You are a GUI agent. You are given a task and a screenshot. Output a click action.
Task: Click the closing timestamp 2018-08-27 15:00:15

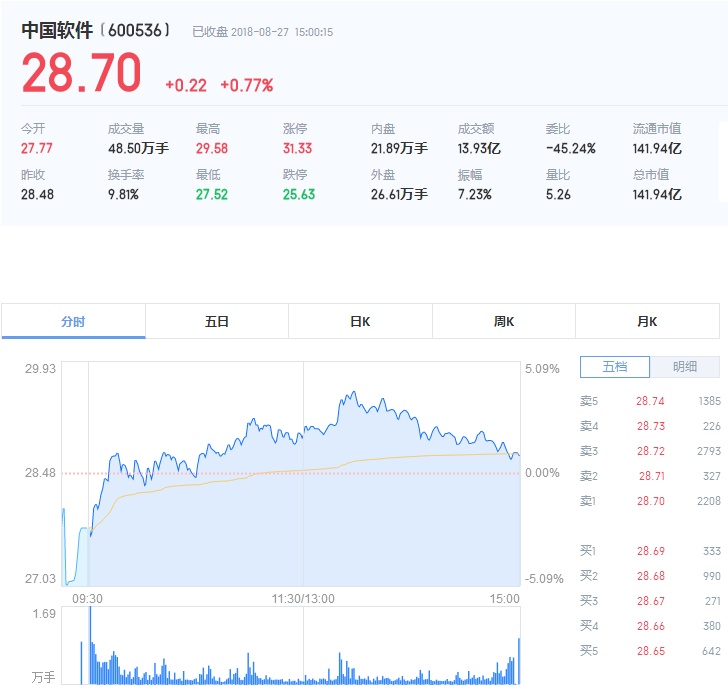pos(282,32)
